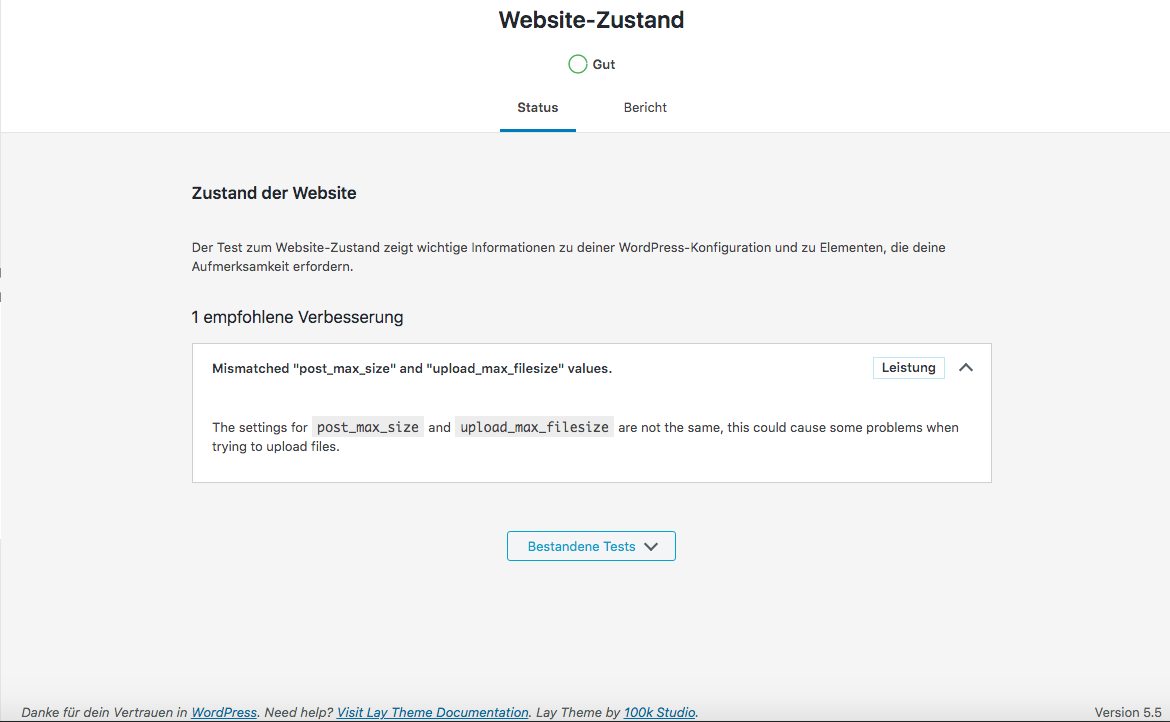Click the Leistung badge on the issue

point(908,368)
